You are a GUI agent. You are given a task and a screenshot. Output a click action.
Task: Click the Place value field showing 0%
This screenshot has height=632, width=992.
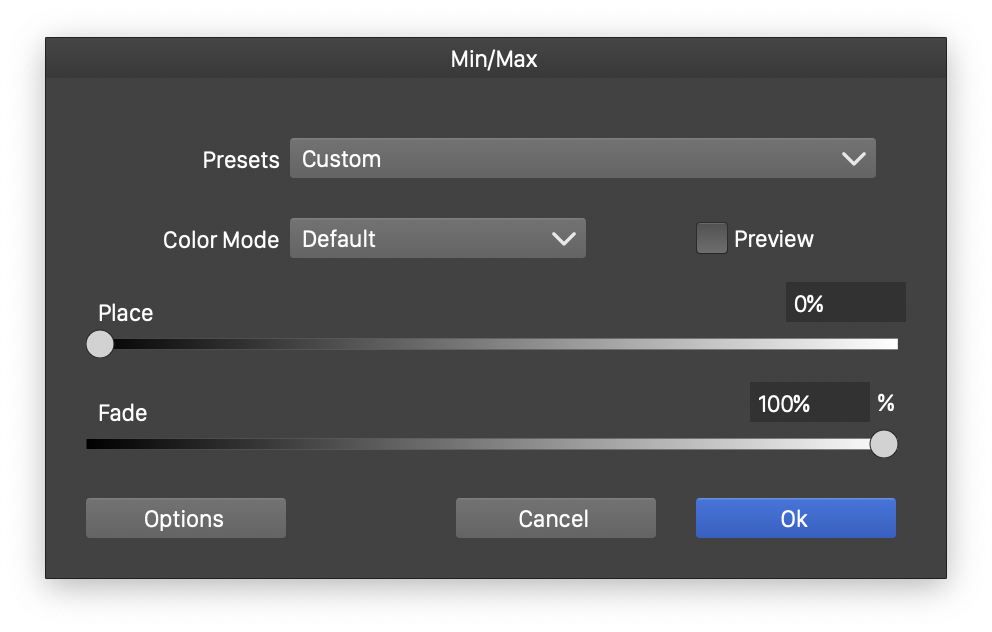(845, 303)
